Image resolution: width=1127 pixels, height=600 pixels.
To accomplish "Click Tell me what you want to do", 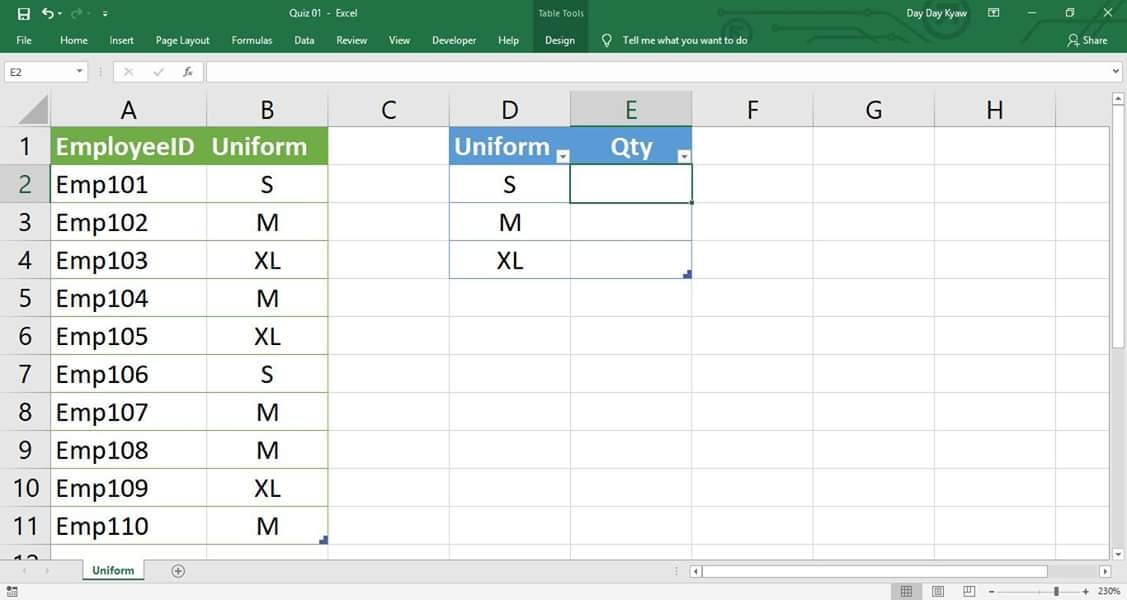I will [685, 40].
